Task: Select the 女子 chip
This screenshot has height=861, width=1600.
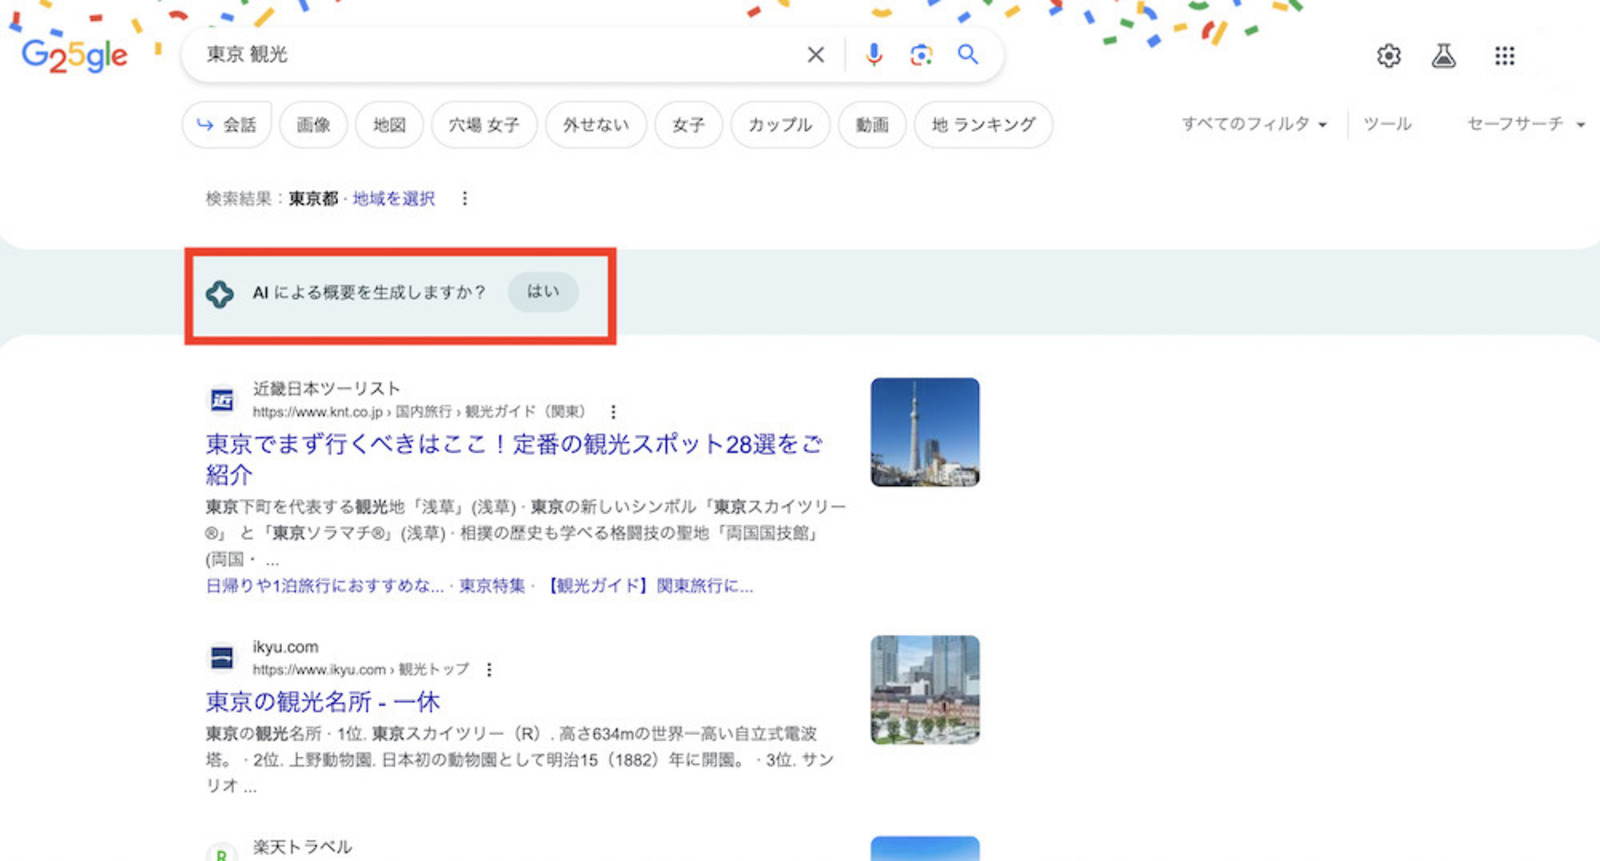Action: click(688, 125)
